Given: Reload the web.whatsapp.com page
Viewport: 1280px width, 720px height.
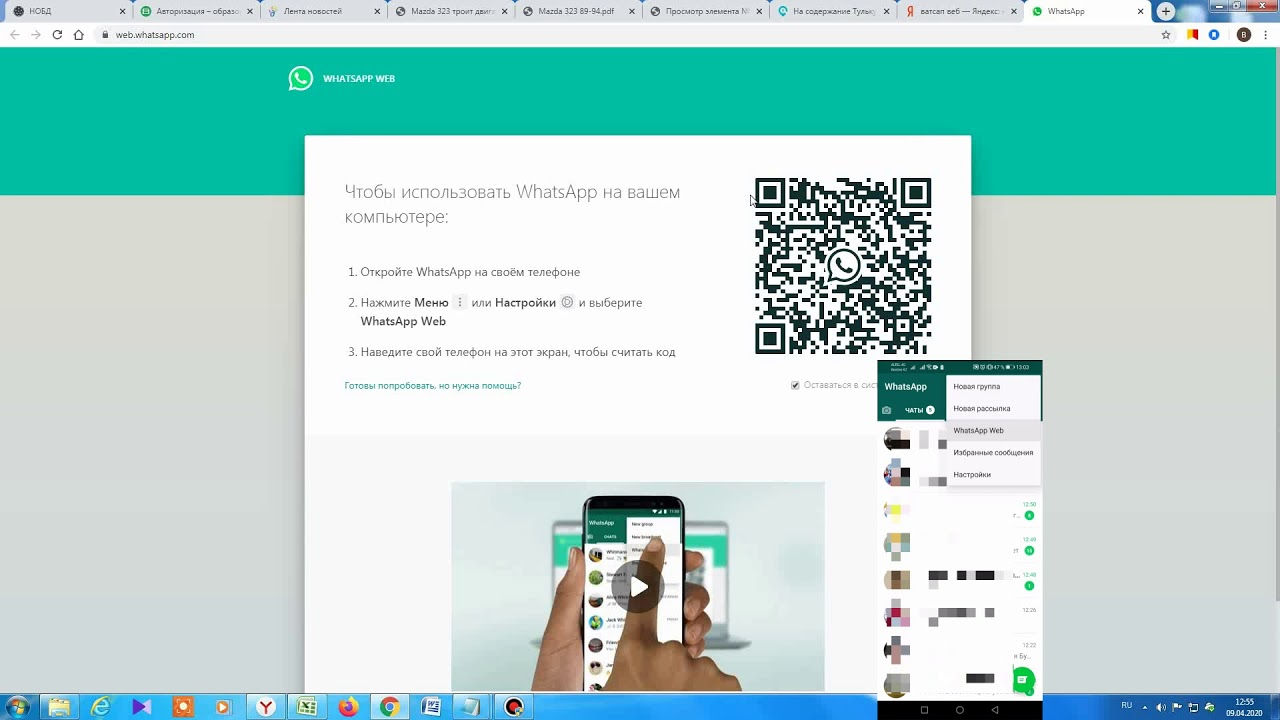Looking at the screenshot, I should (x=57, y=34).
